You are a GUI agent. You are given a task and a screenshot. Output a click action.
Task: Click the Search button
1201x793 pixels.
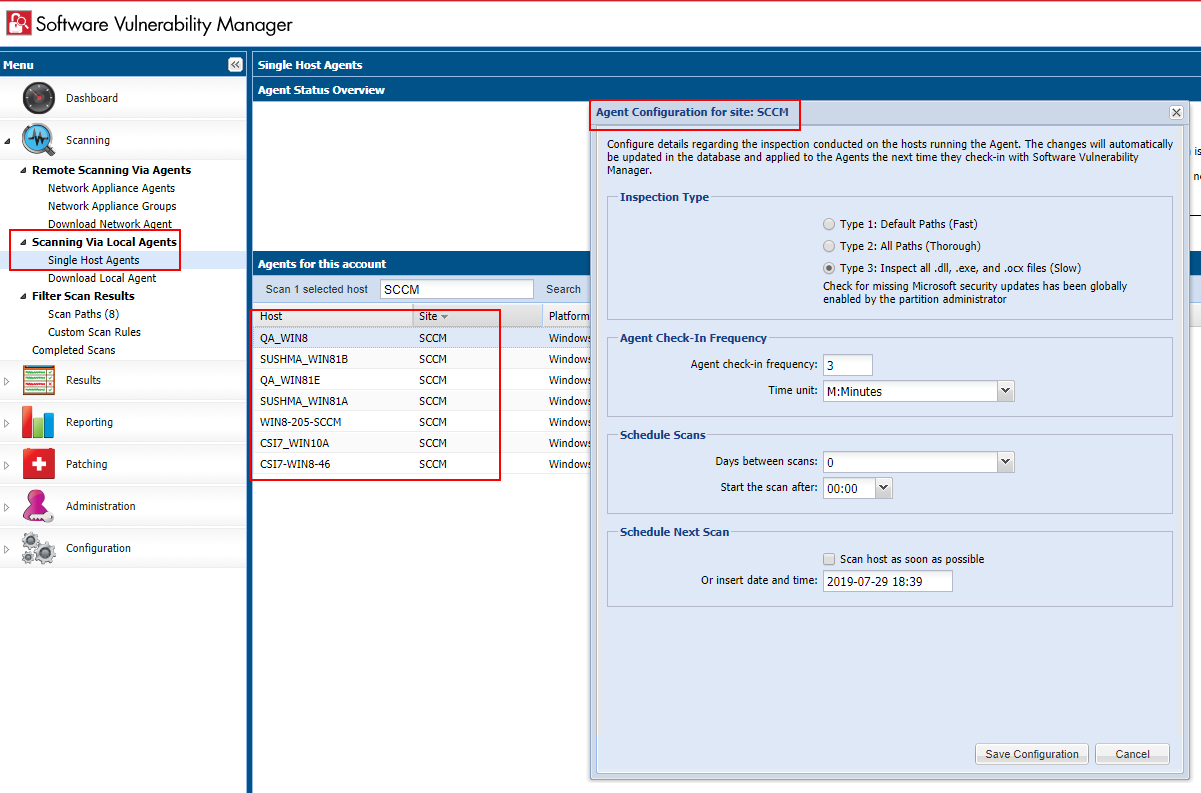pos(563,289)
